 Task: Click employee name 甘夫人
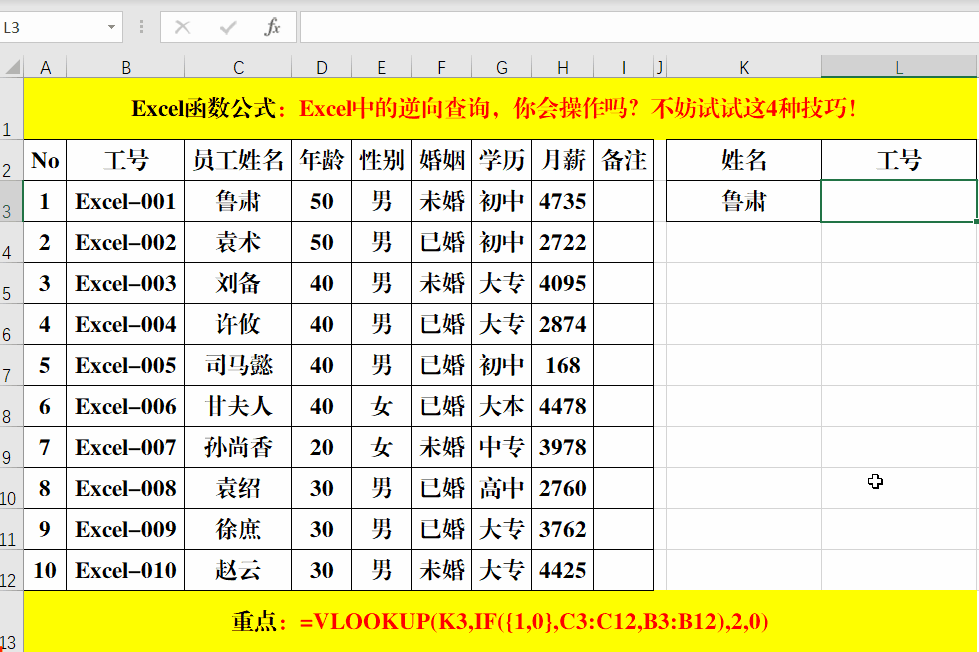click(238, 407)
